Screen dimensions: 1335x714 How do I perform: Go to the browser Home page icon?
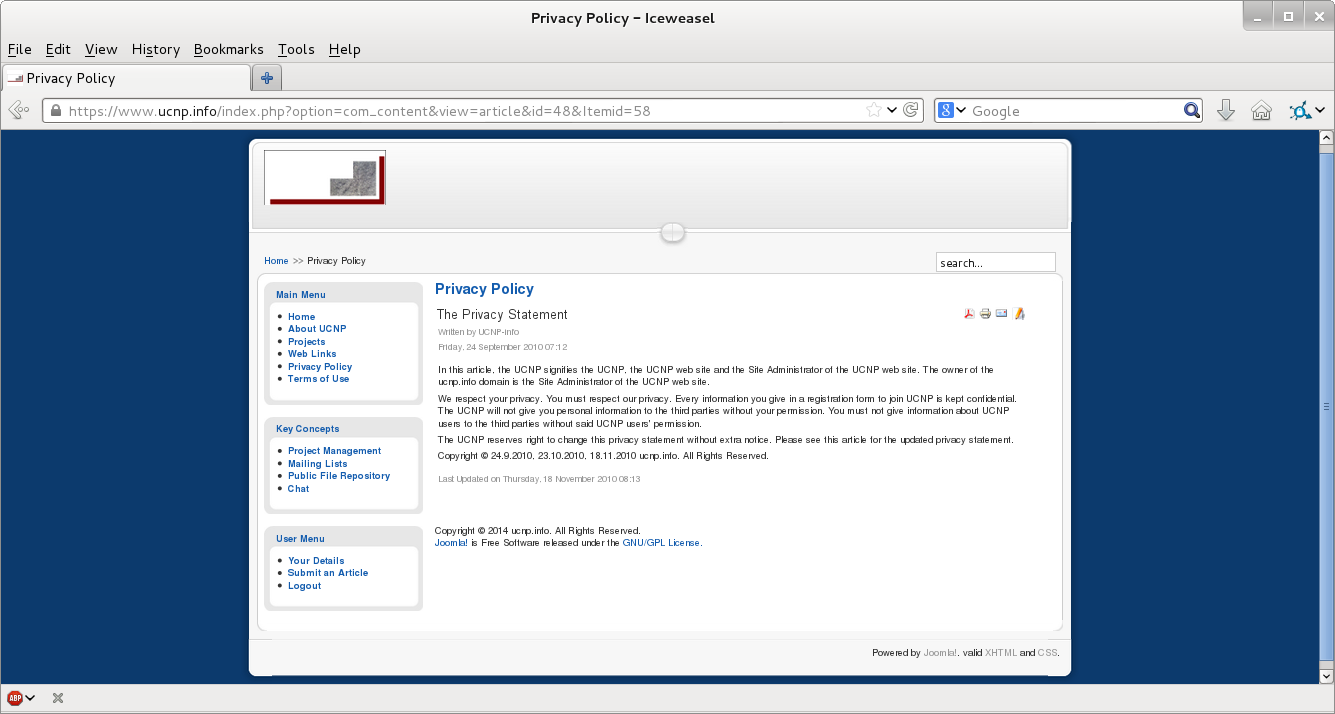tap(1261, 111)
